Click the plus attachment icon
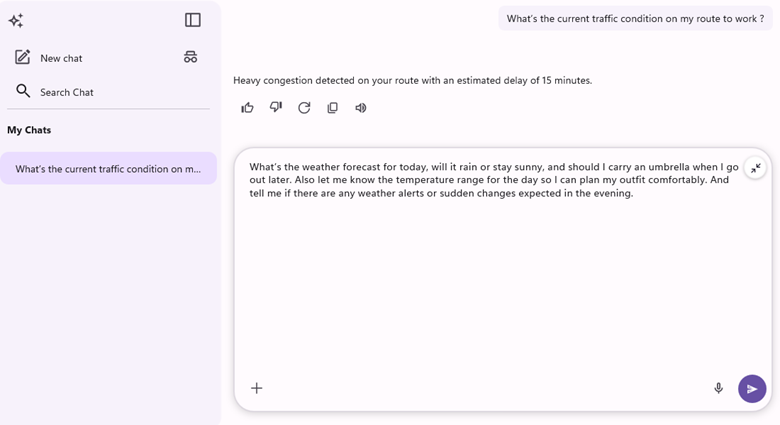The image size is (780, 425). pyautogui.click(x=257, y=388)
